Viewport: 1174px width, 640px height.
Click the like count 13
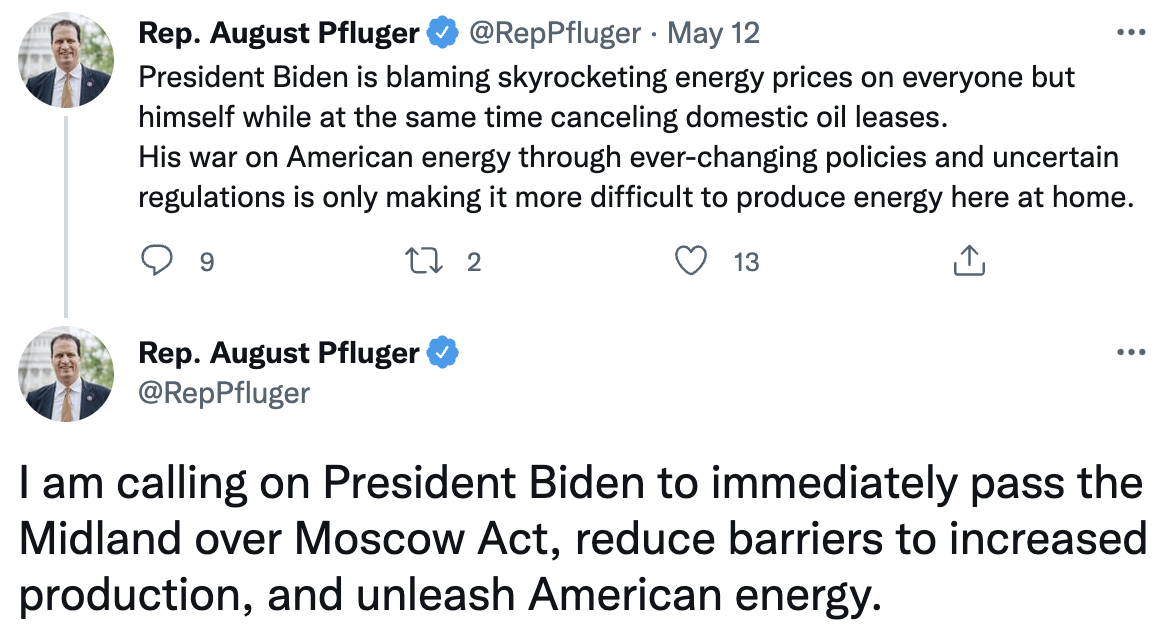point(746,263)
